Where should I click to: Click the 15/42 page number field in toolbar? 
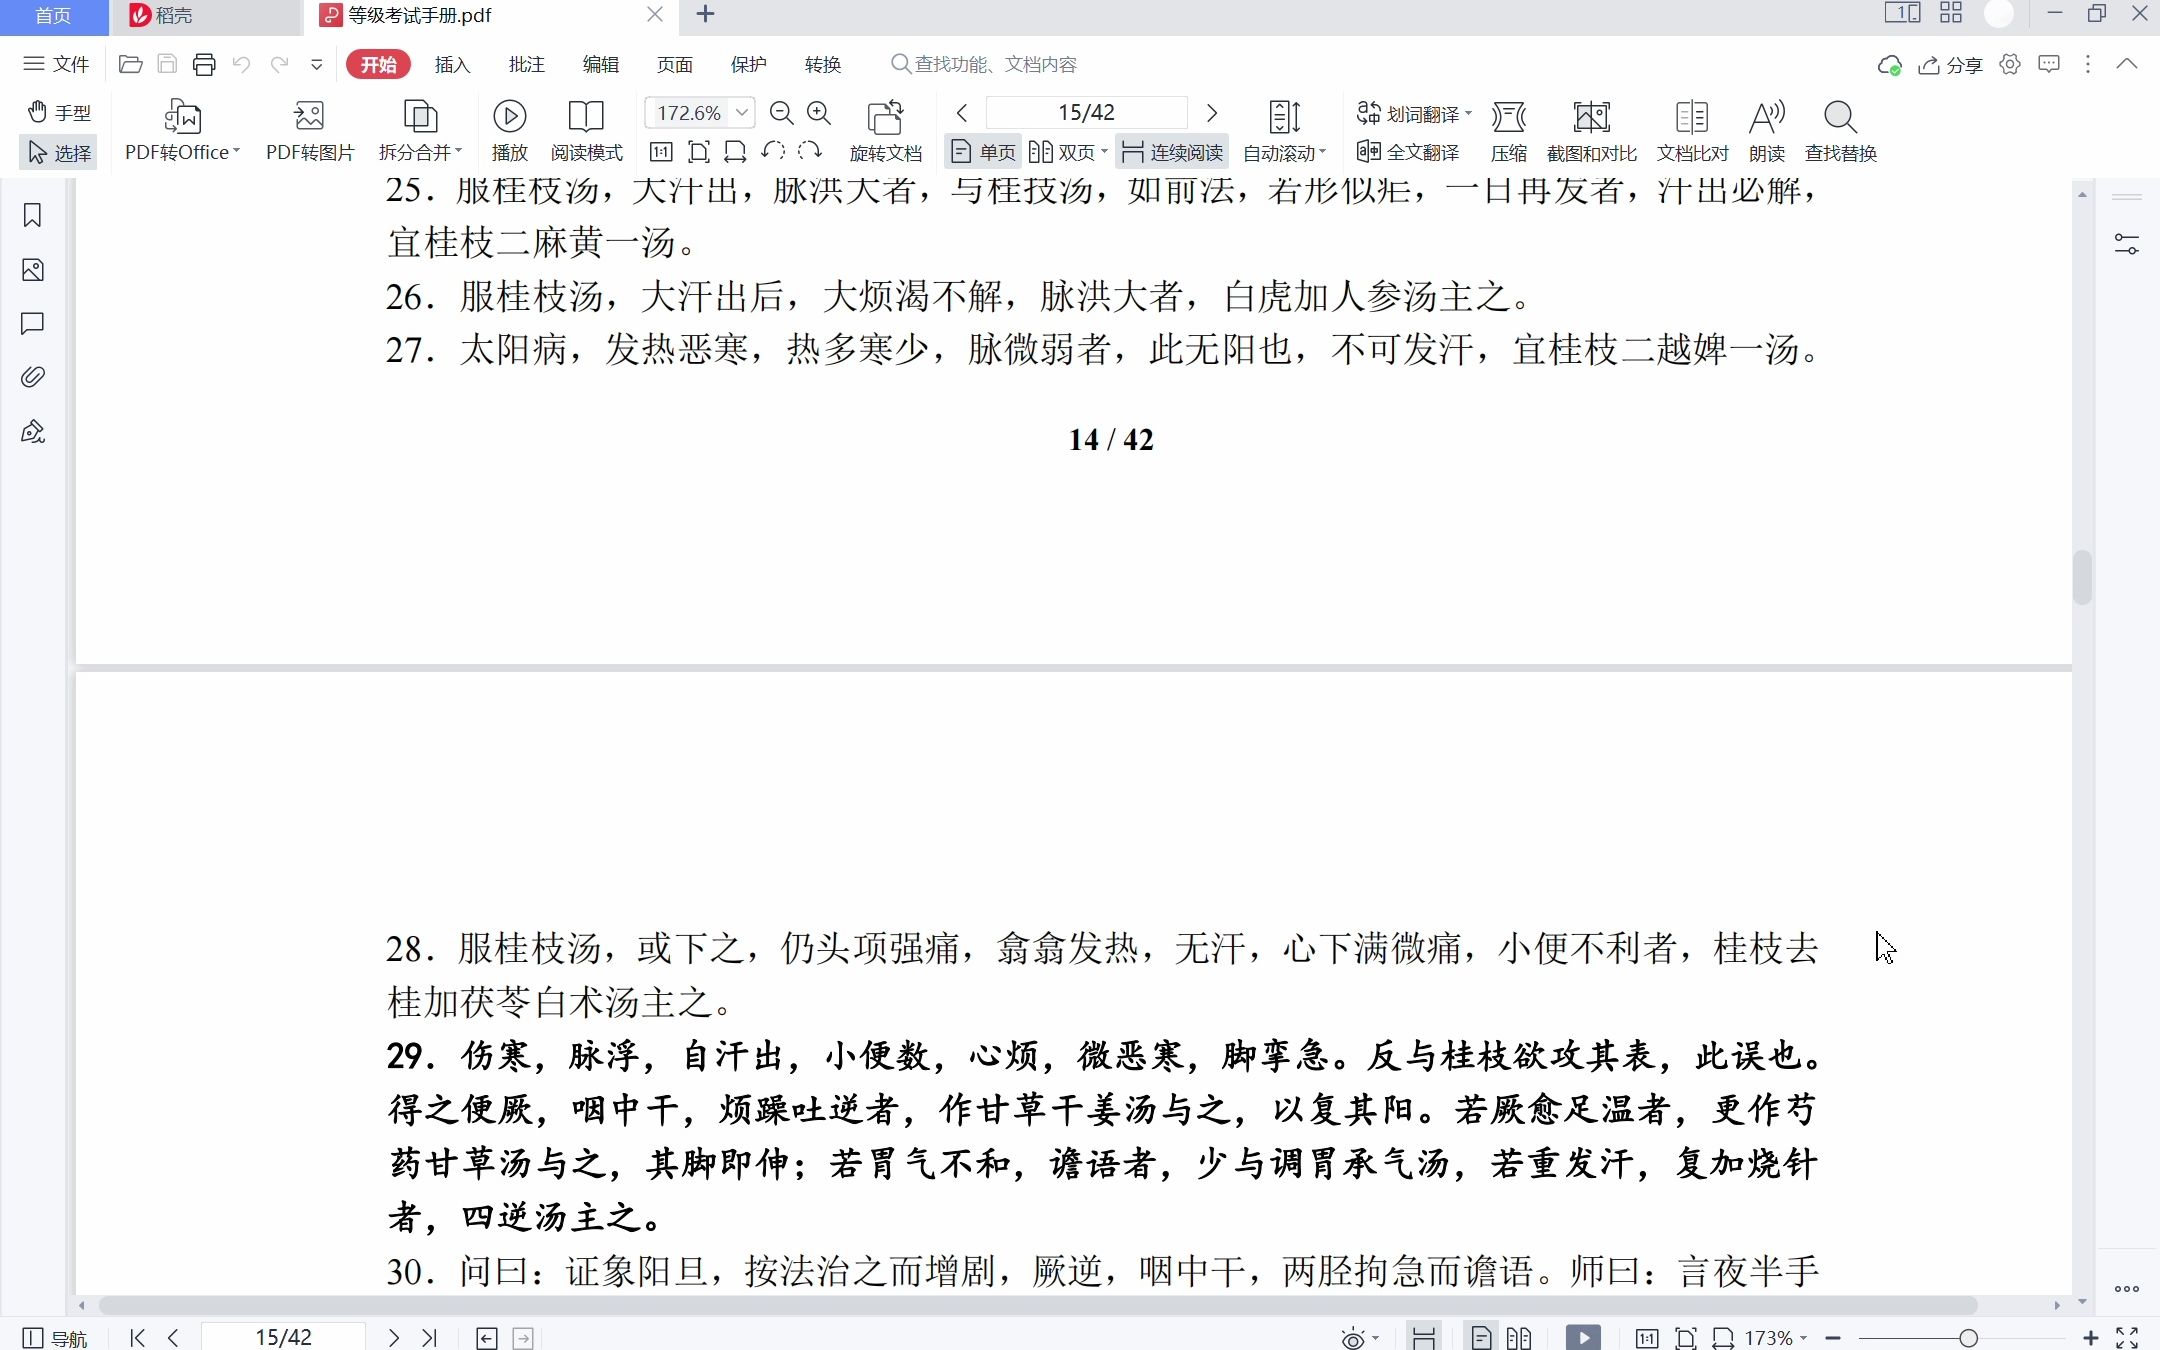pyautogui.click(x=1086, y=112)
